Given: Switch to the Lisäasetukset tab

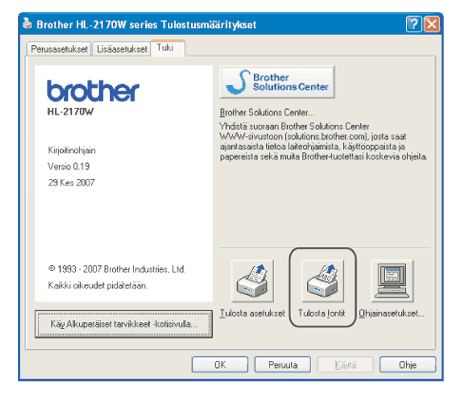Looking at the screenshot, I should point(122,49).
